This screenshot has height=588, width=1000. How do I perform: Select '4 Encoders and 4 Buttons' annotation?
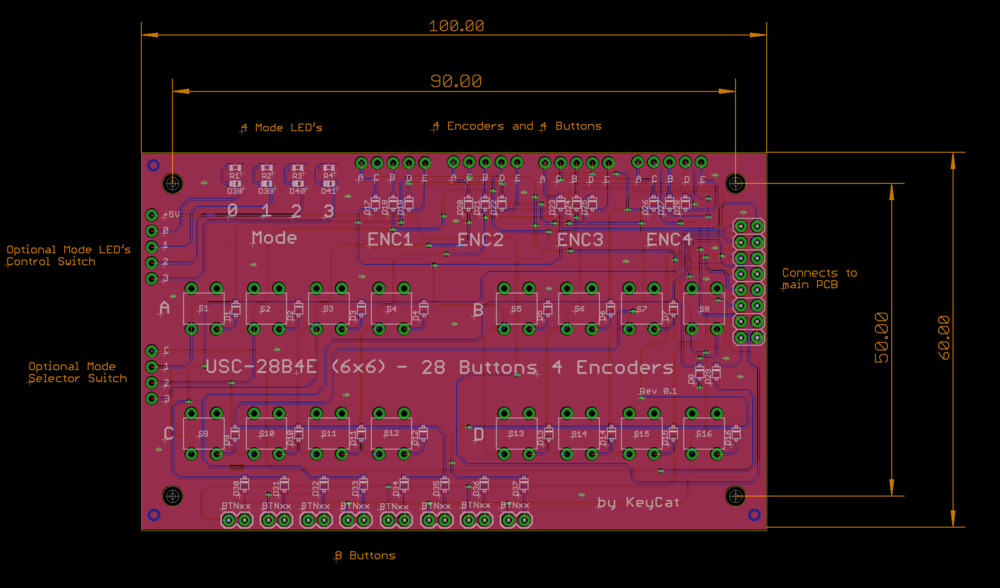(517, 126)
